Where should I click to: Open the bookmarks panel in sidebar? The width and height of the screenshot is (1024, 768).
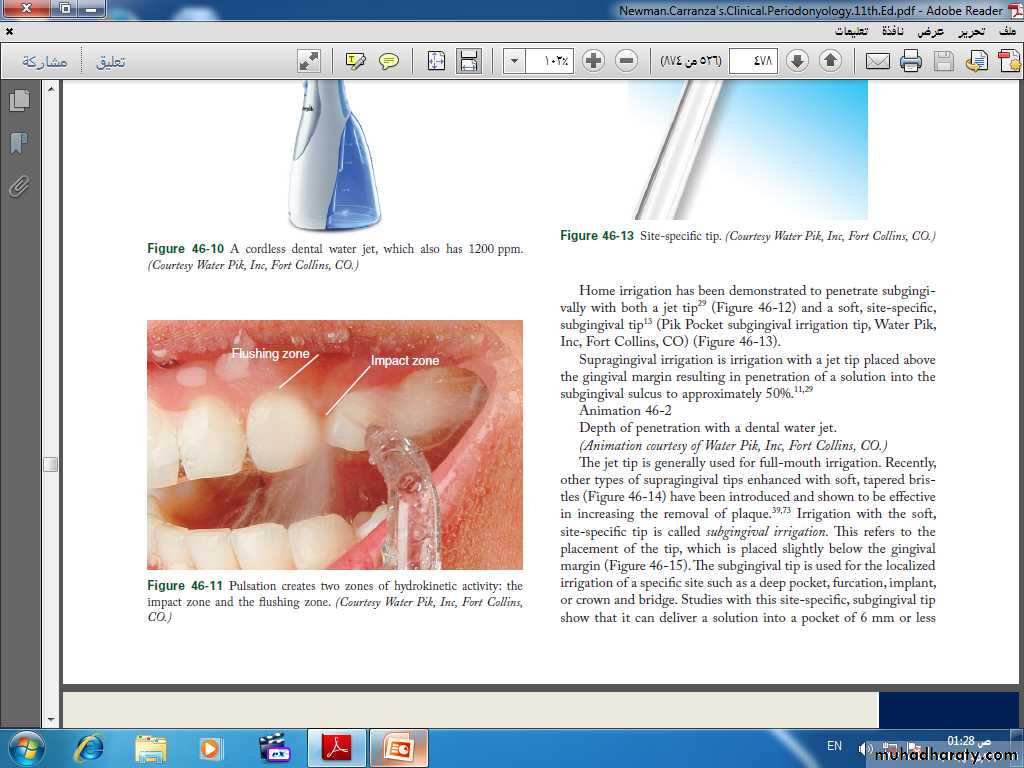coord(18,144)
